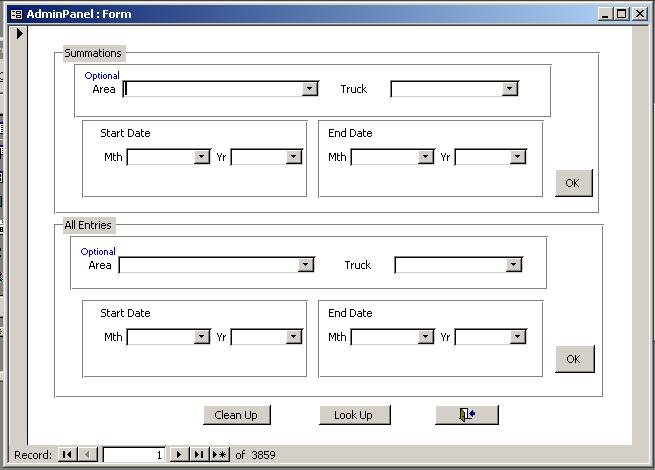Expand Summations Start Date Yr dropdown

(x=294, y=157)
